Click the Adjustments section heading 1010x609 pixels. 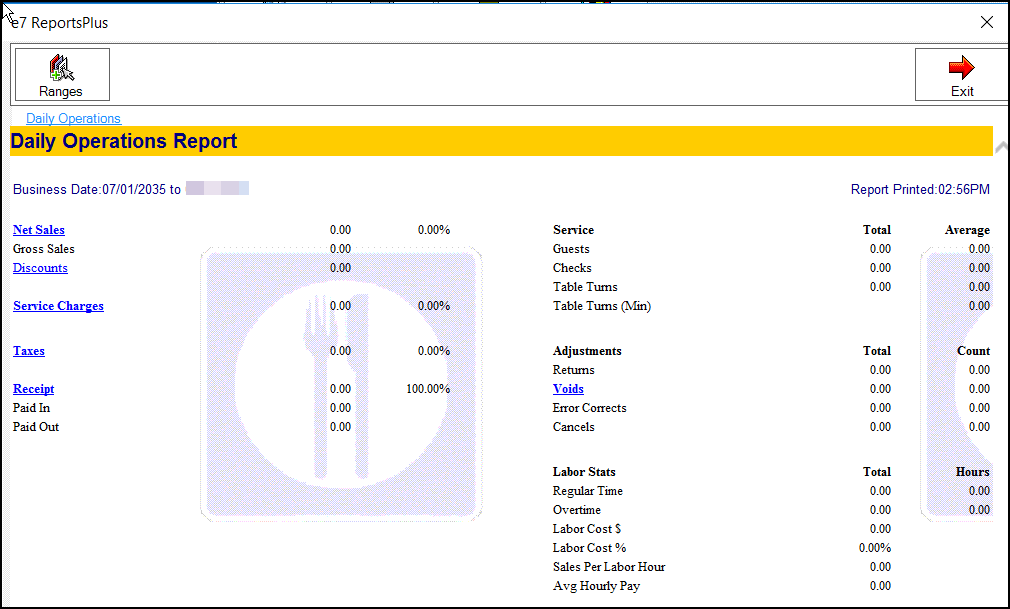coord(587,351)
